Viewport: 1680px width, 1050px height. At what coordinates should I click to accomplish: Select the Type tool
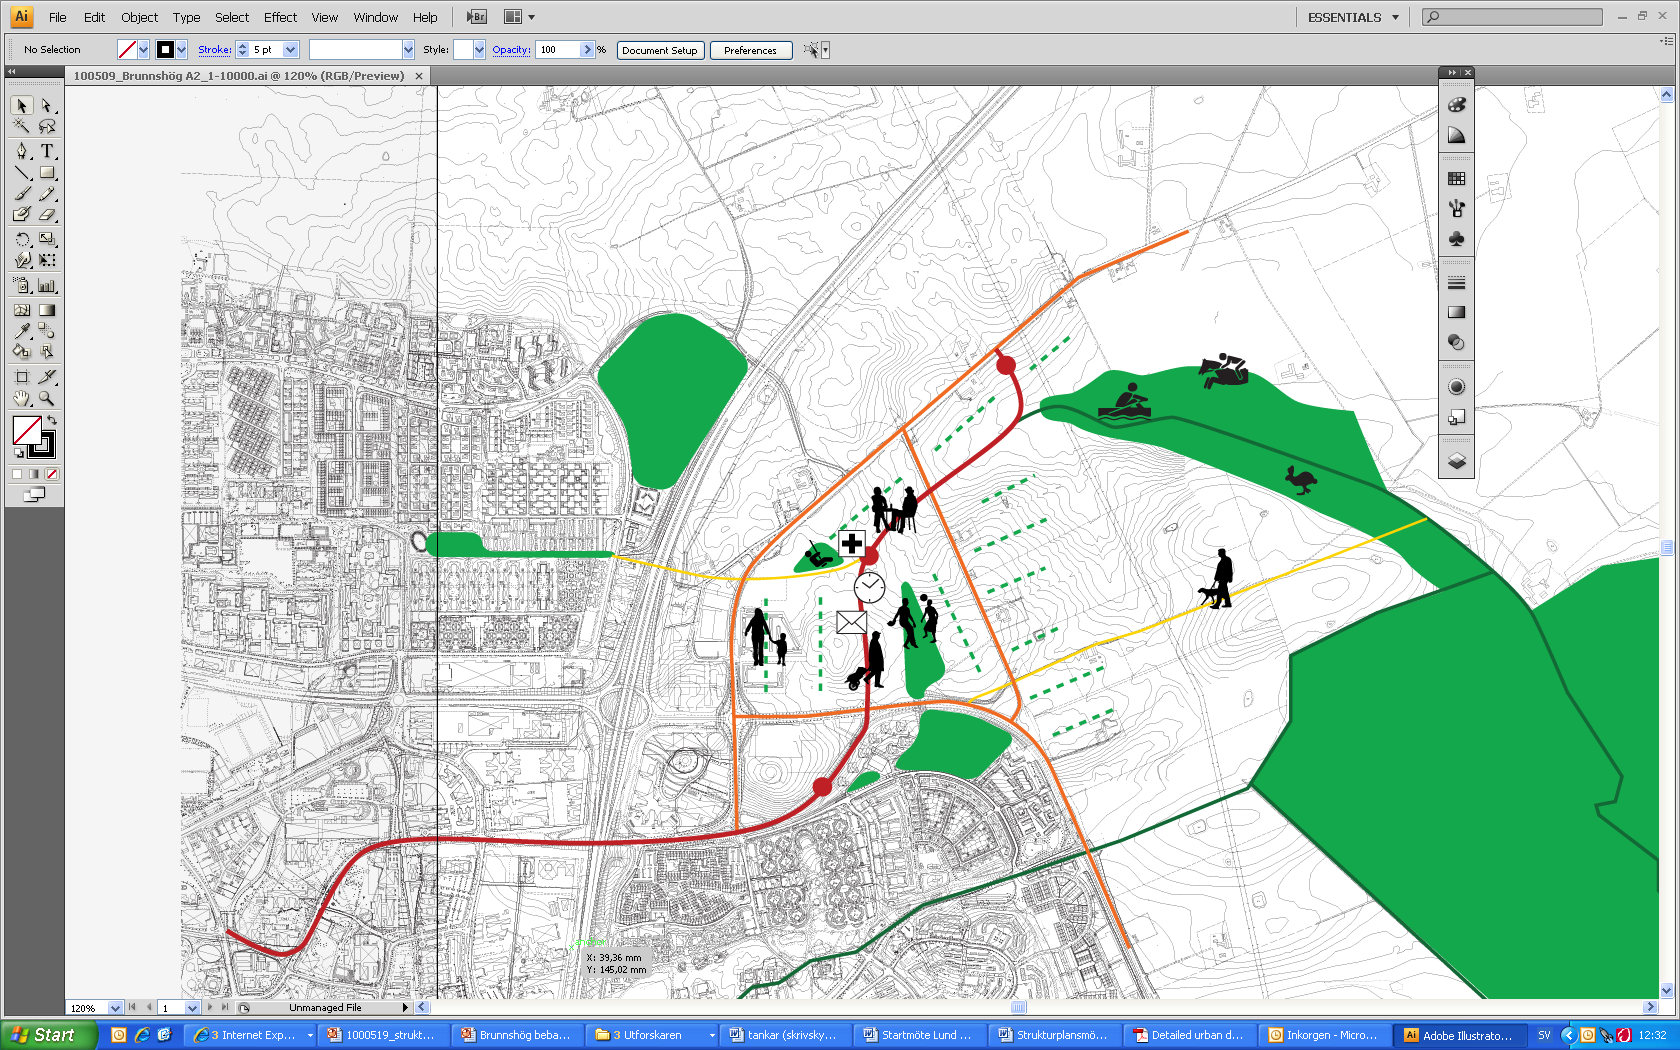coord(46,151)
